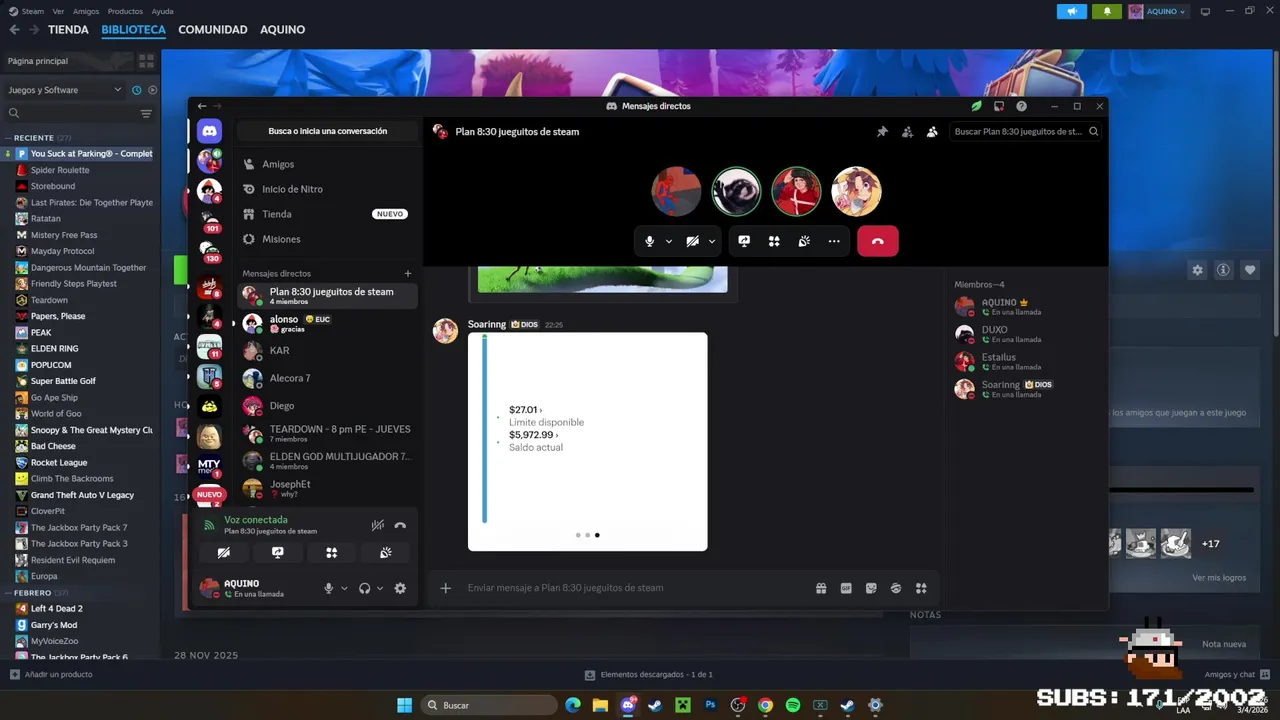Screen dimensions: 1280x720
Task: Launch activities button in voice panel
Action: [332, 552]
